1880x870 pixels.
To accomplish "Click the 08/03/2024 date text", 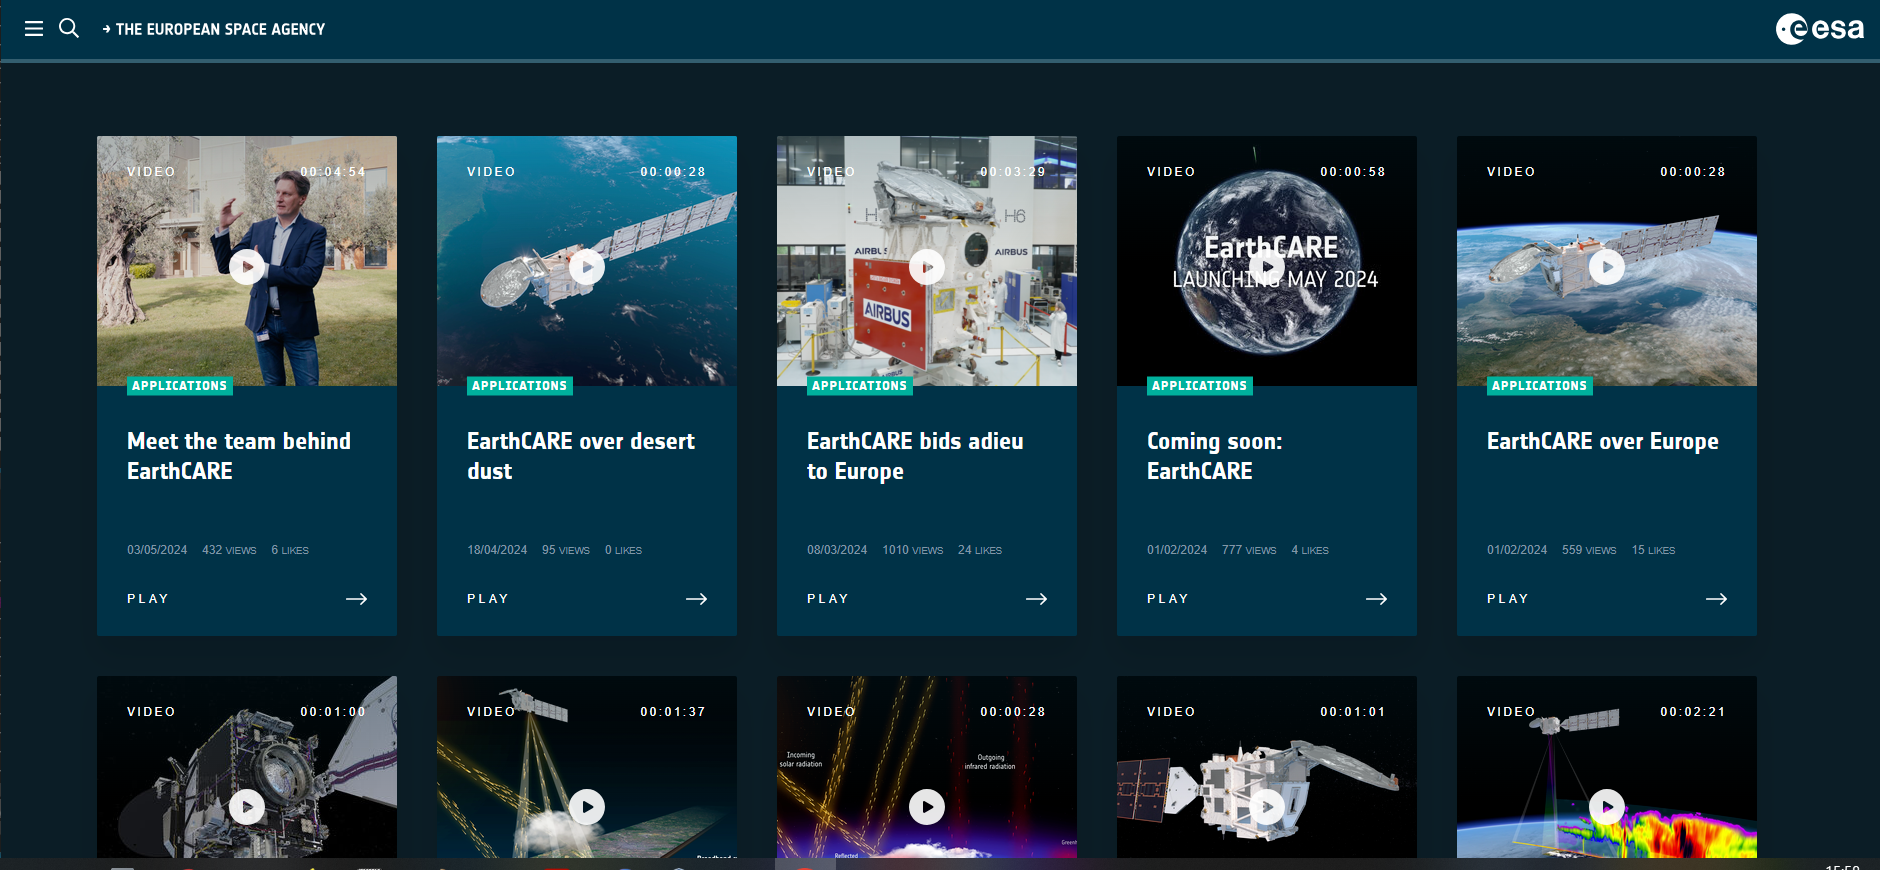I will click(837, 550).
